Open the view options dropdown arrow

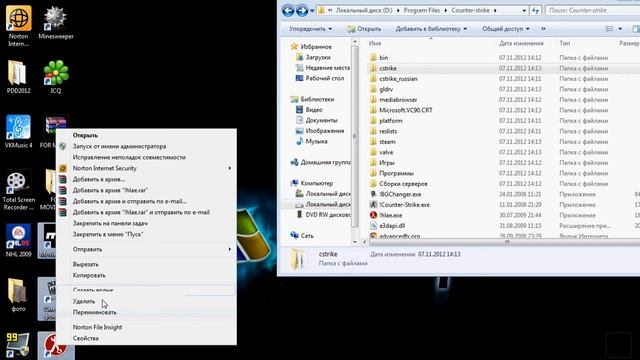620,29
